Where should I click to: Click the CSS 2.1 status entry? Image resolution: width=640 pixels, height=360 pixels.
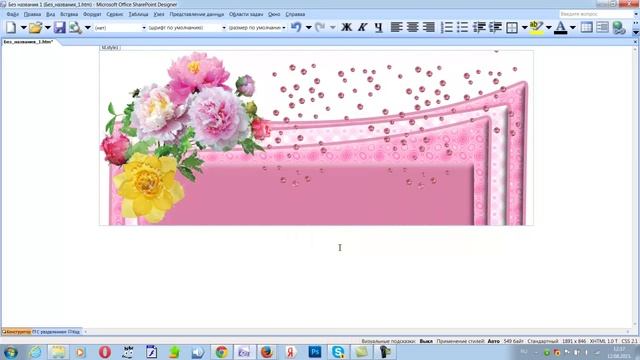tap(629, 341)
